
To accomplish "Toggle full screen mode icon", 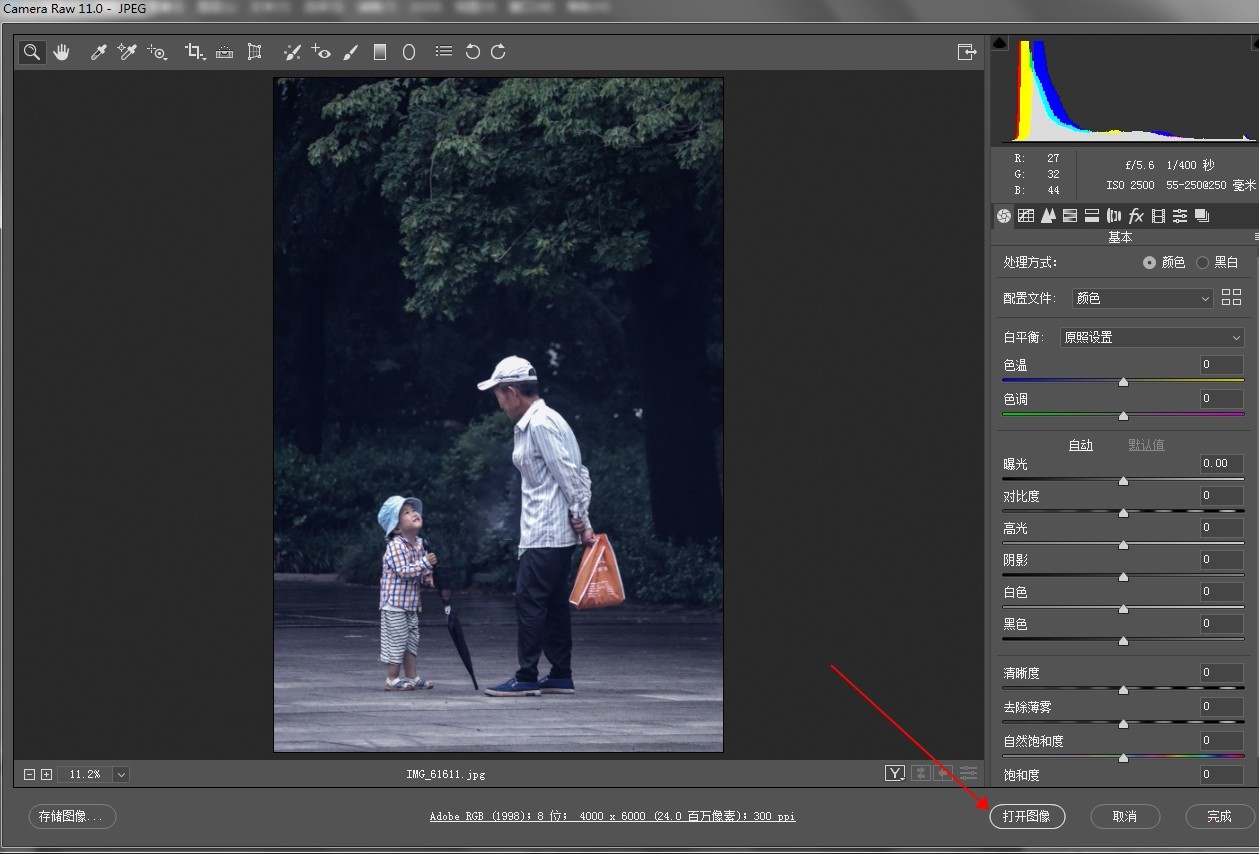I will (966, 52).
